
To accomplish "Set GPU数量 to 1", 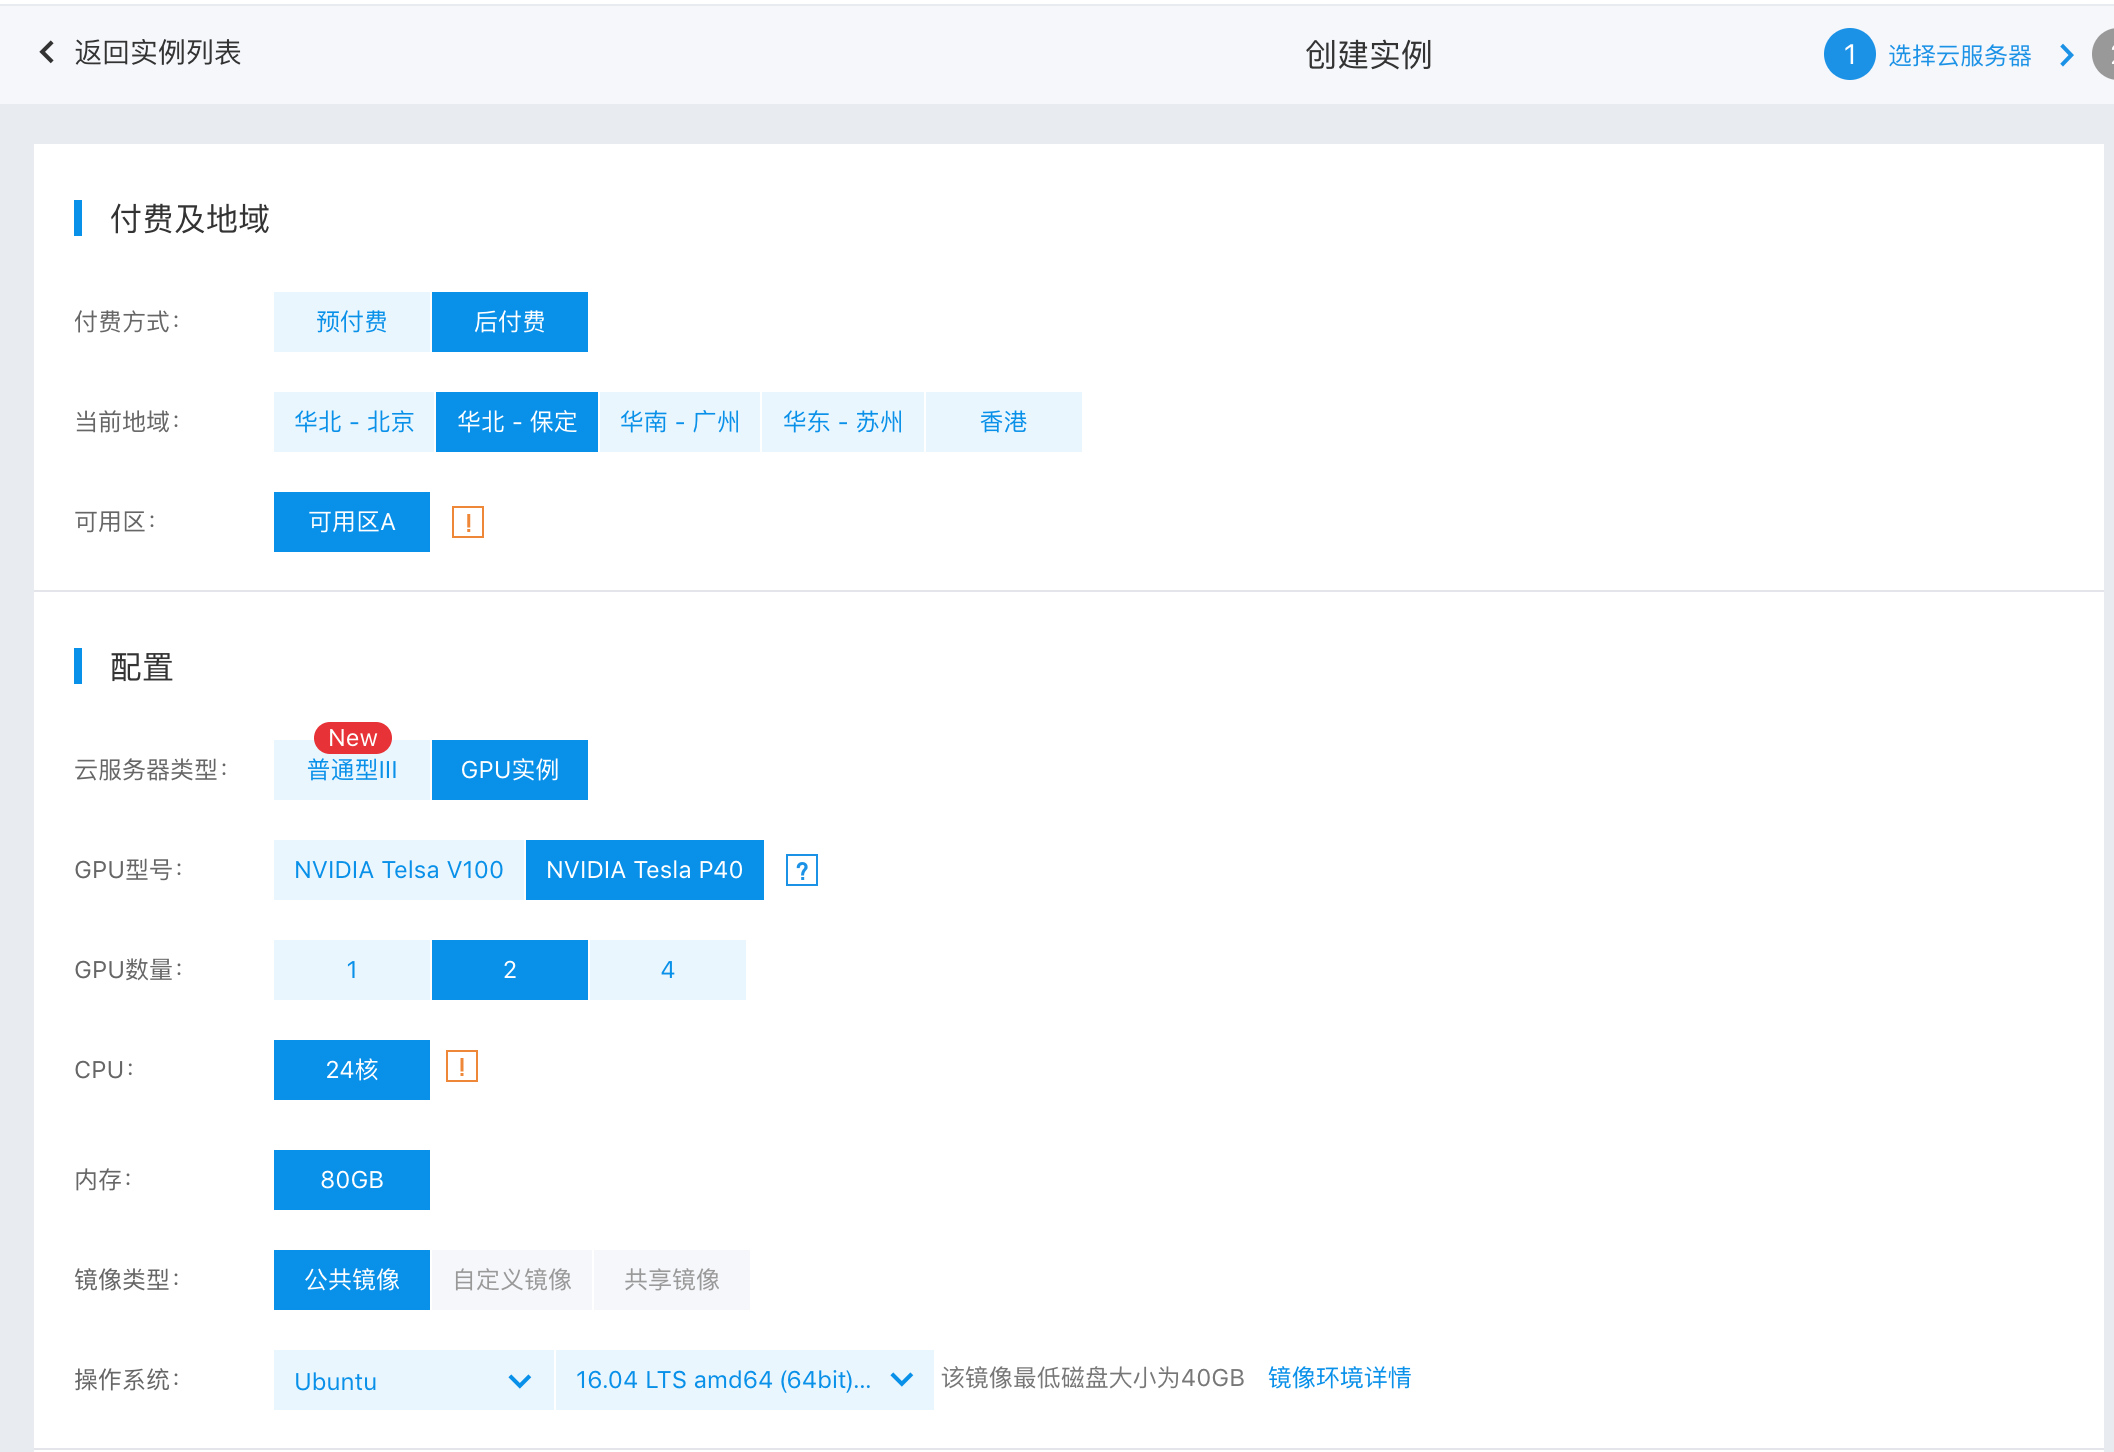I will [352, 970].
